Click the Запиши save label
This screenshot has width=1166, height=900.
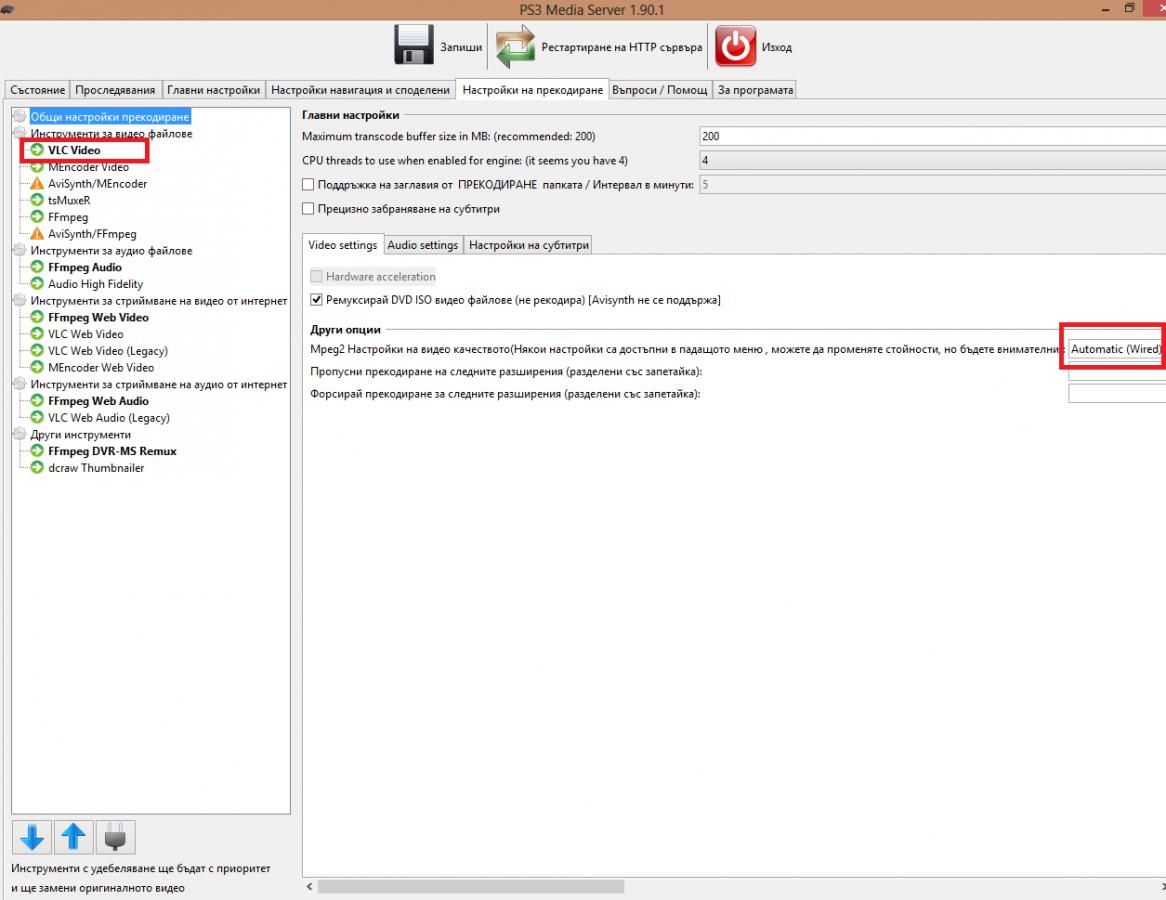coord(461,47)
